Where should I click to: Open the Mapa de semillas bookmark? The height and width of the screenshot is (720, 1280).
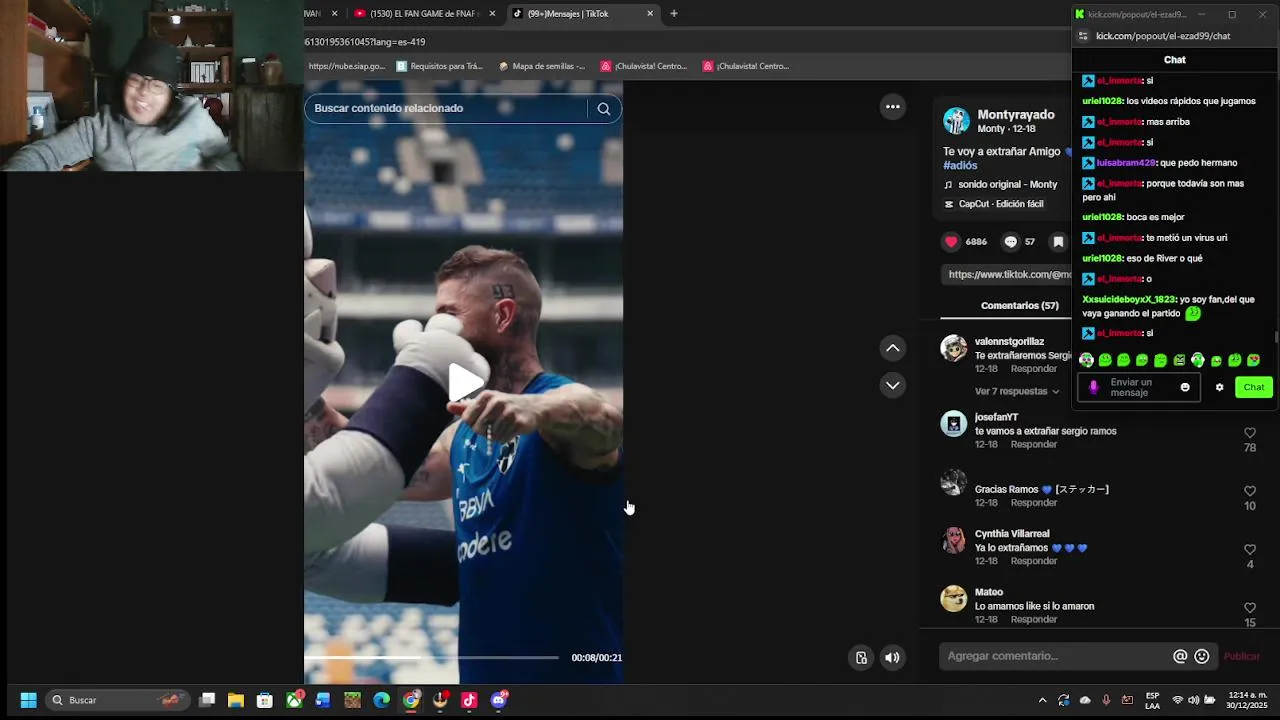click(x=542, y=66)
